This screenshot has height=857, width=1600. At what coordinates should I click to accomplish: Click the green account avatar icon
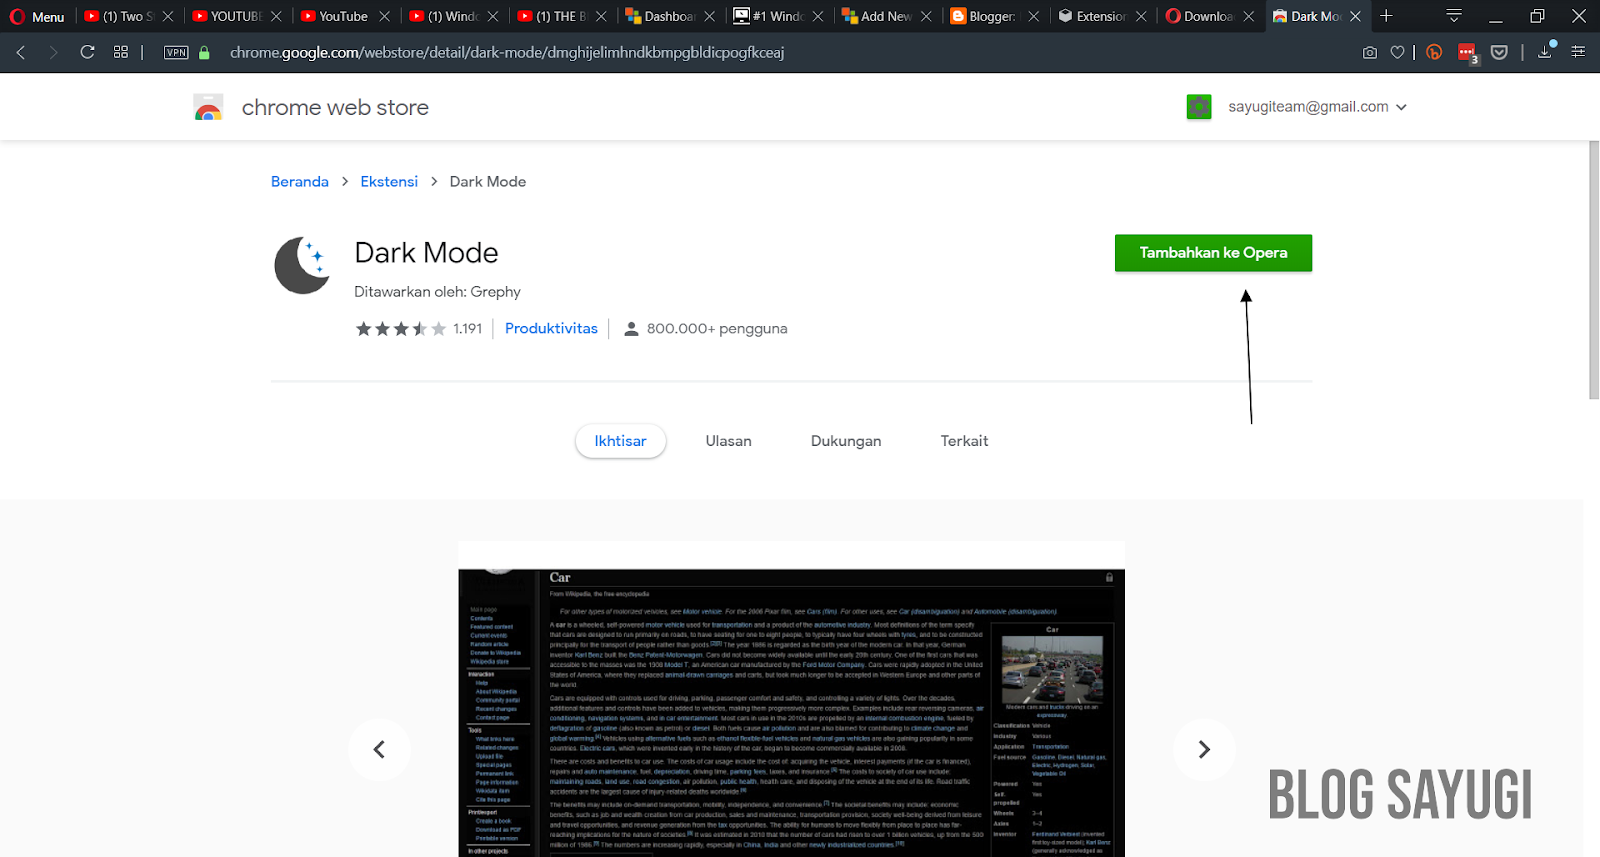tap(1199, 107)
